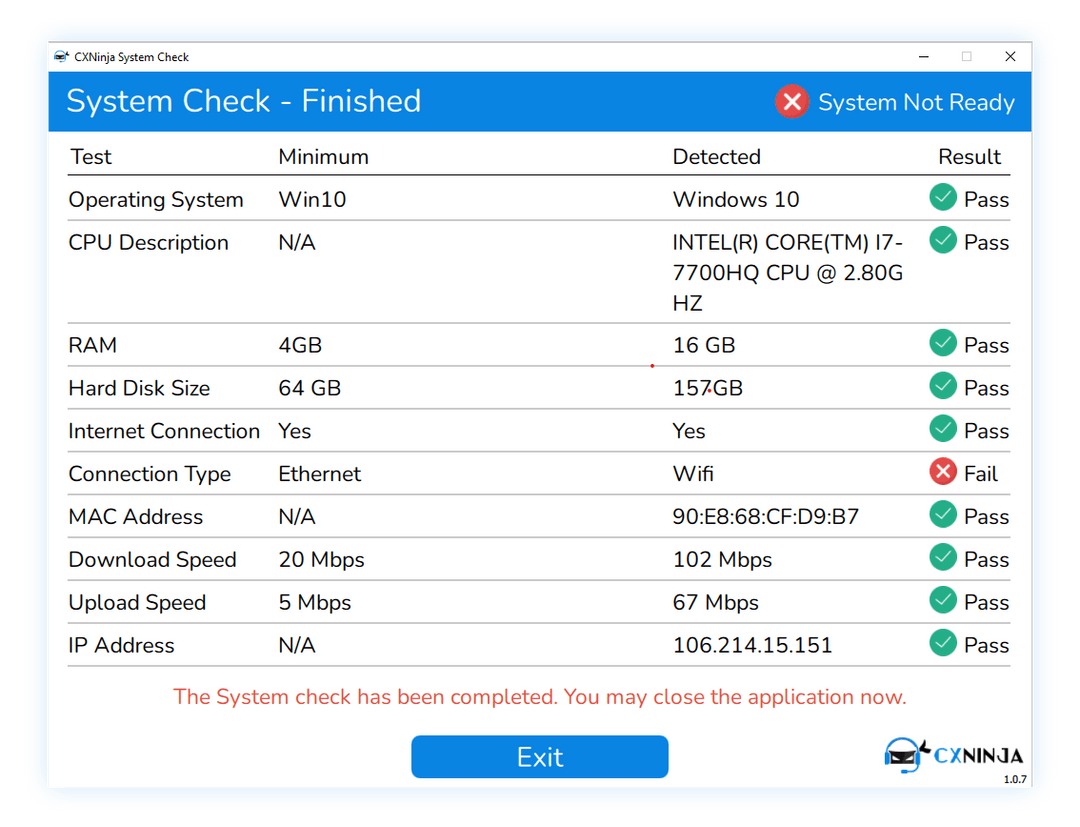1080x827 pixels.
Task: Click the Pass icon for CPU Description
Action: click(x=942, y=241)
